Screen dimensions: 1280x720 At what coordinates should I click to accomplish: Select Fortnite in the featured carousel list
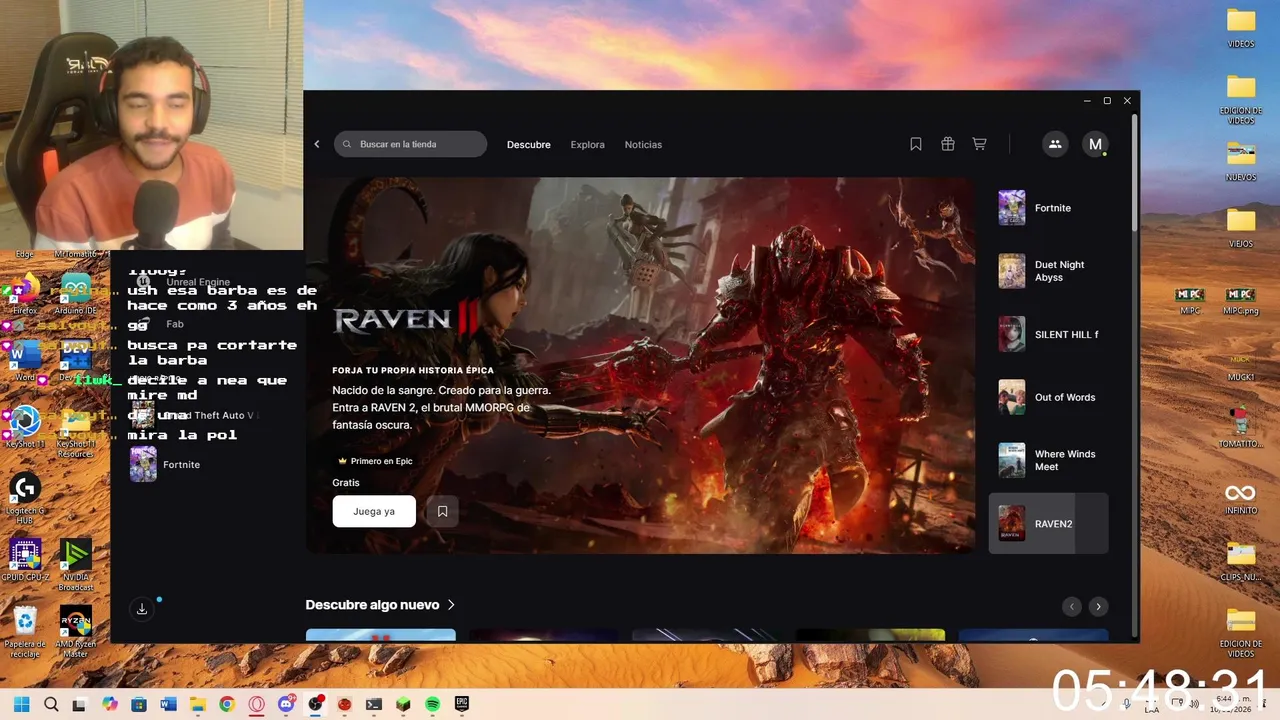point(1048,208)
